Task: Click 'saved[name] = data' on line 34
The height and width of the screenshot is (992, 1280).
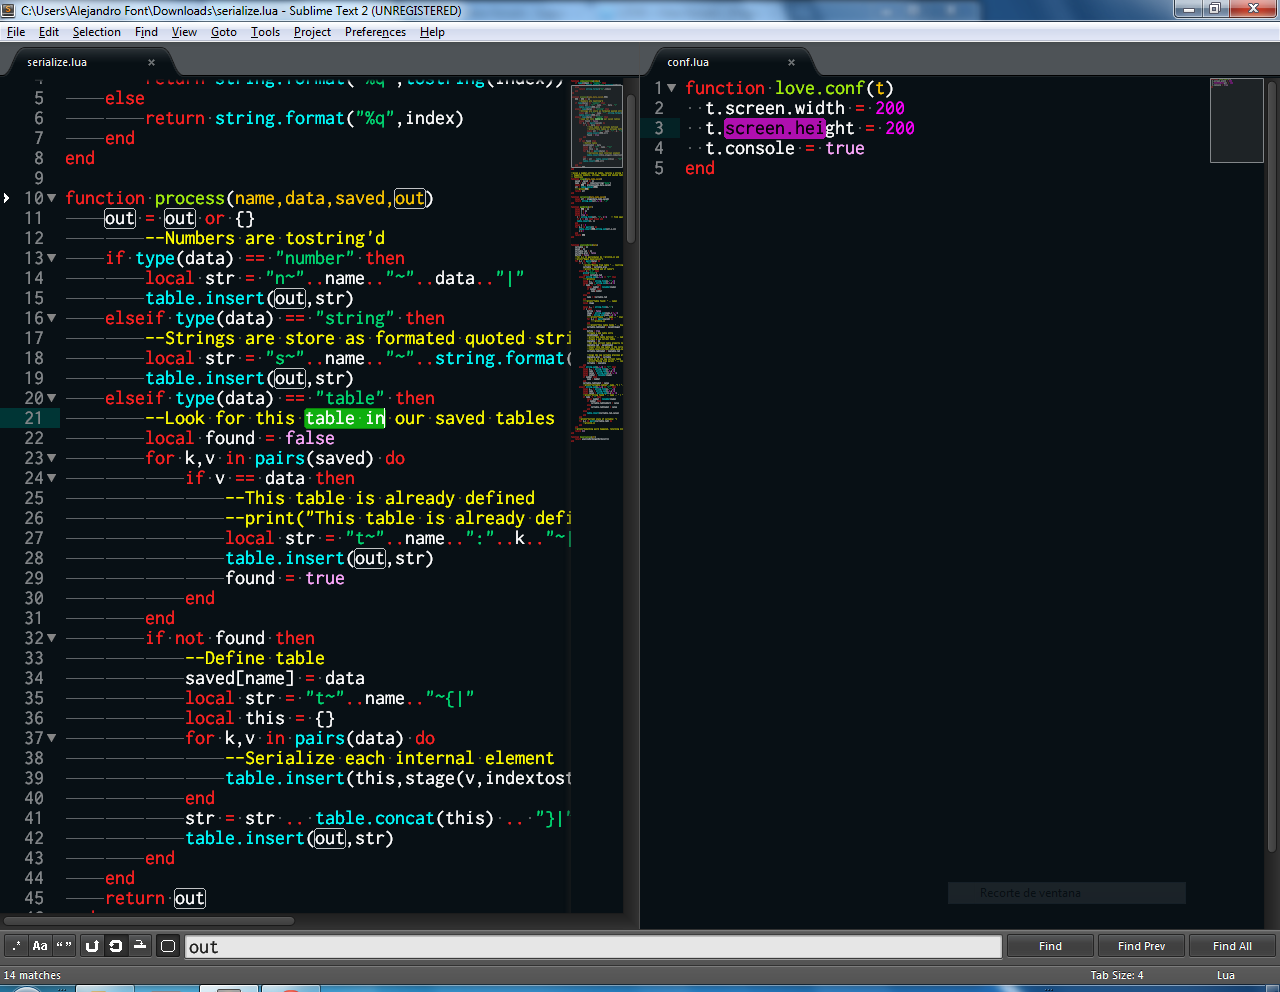Action: (275, 678)
